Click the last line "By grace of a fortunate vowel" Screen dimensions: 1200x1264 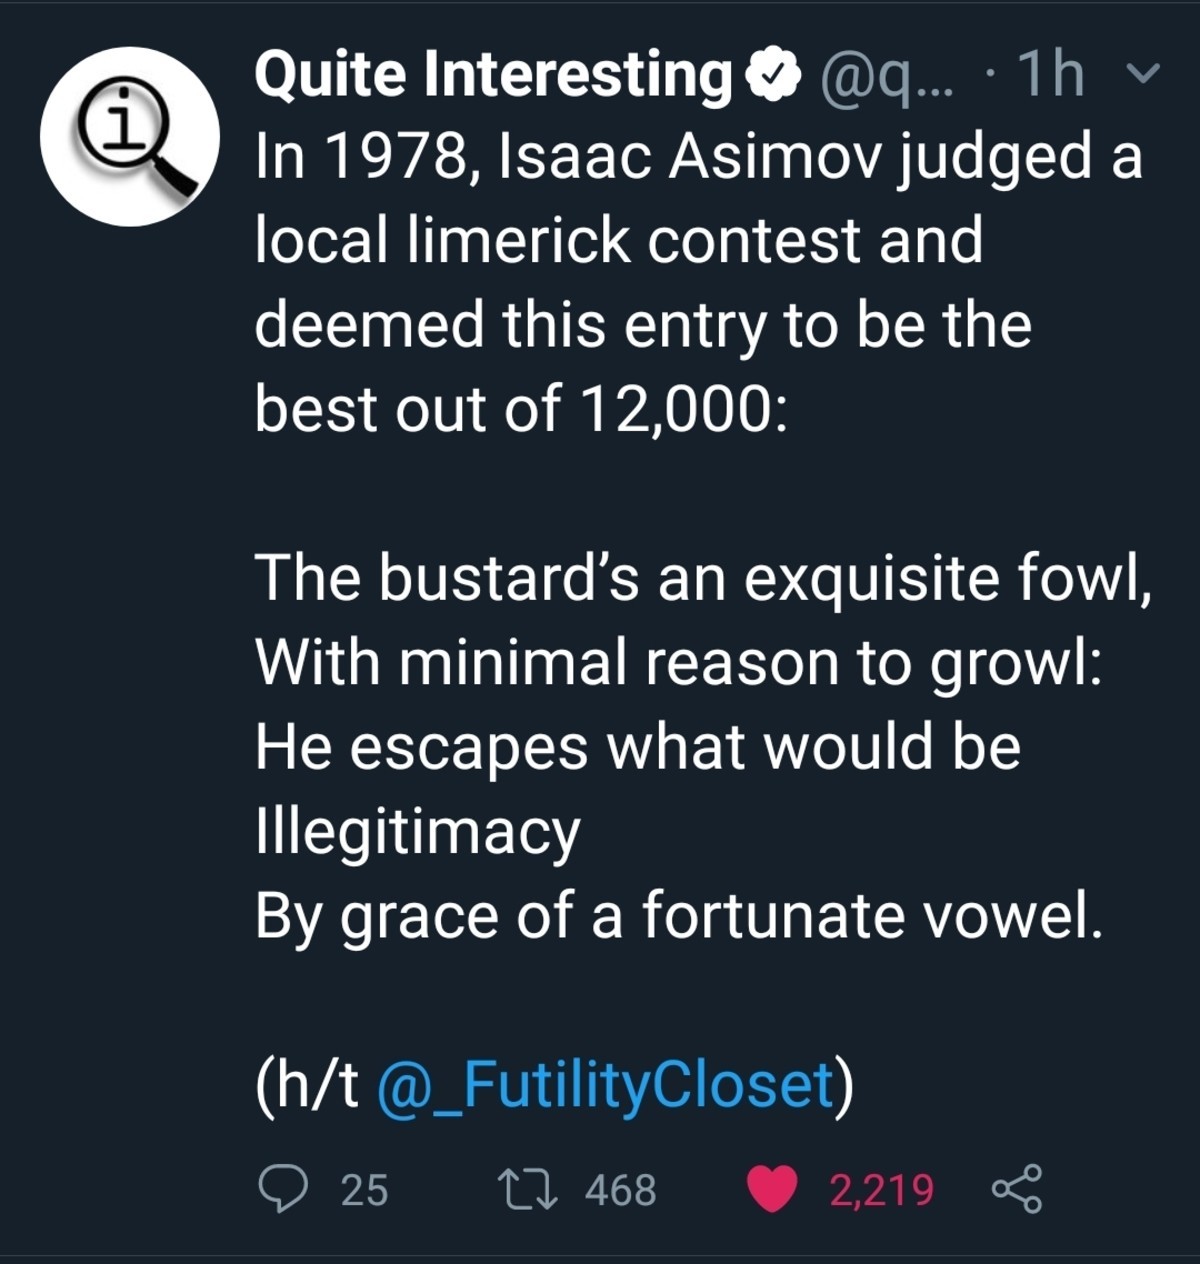pyautogui.click(x=678, y=916)
